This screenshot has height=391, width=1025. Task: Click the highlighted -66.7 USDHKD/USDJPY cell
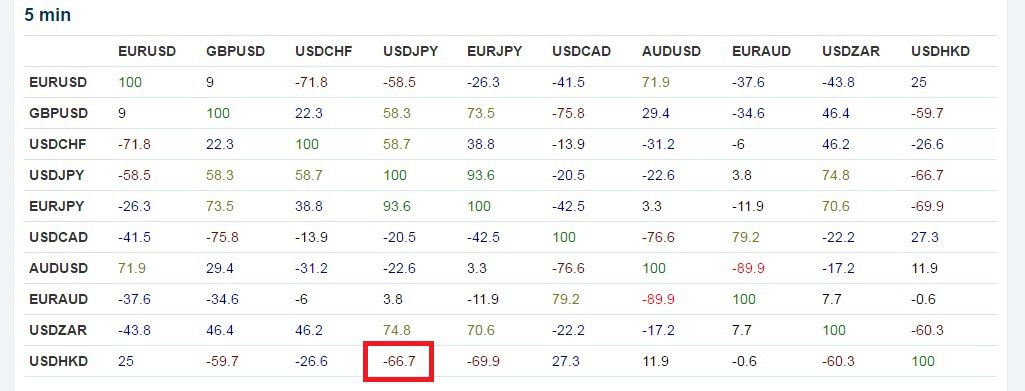(x=399, y=361)
